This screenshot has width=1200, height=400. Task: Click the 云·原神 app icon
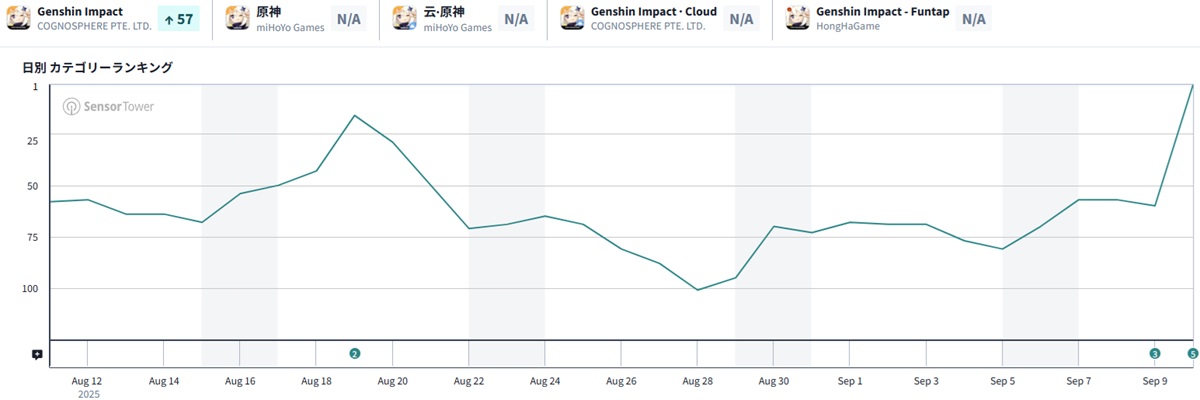[405, 18]
